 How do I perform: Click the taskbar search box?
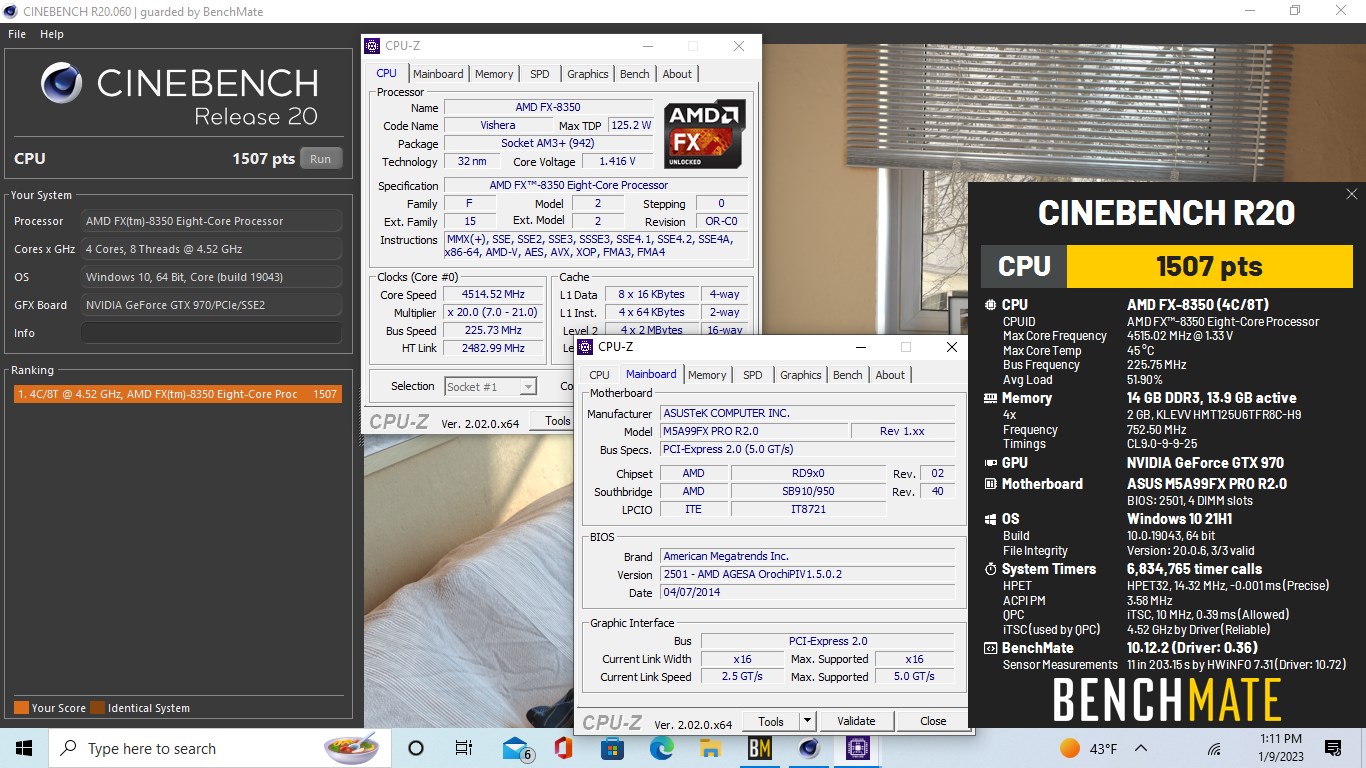218,748
